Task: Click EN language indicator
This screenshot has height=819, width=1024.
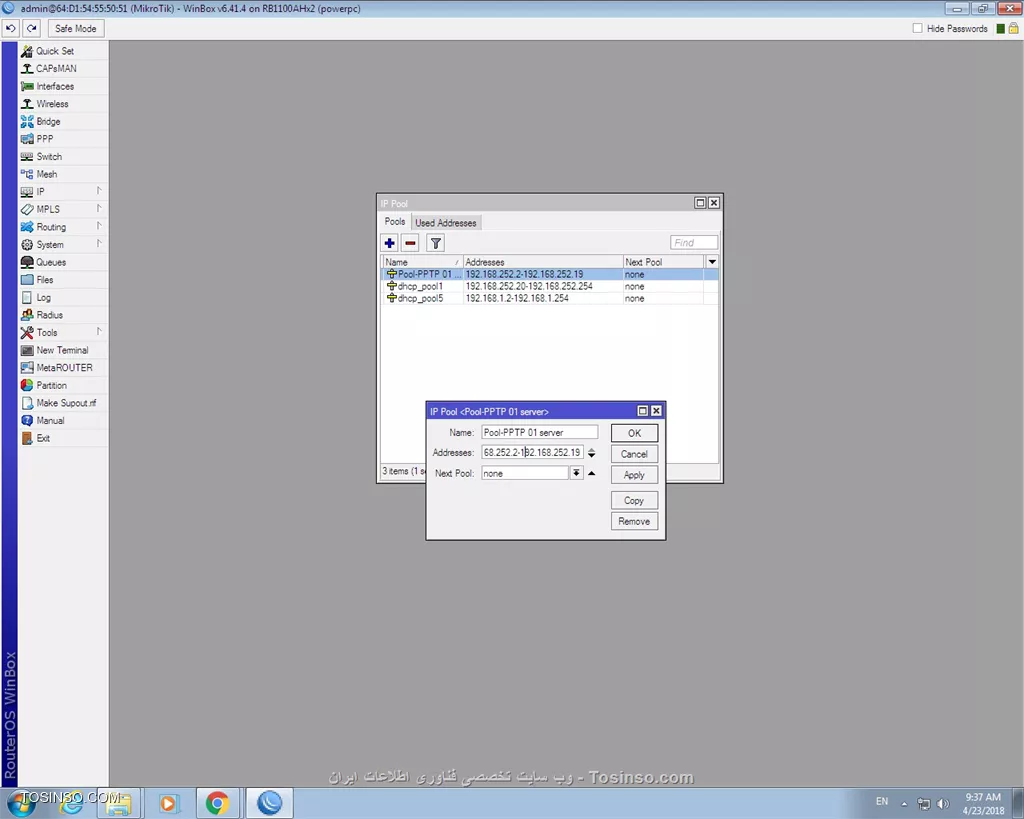Action: pyautogui.click(x=882, y=801)
